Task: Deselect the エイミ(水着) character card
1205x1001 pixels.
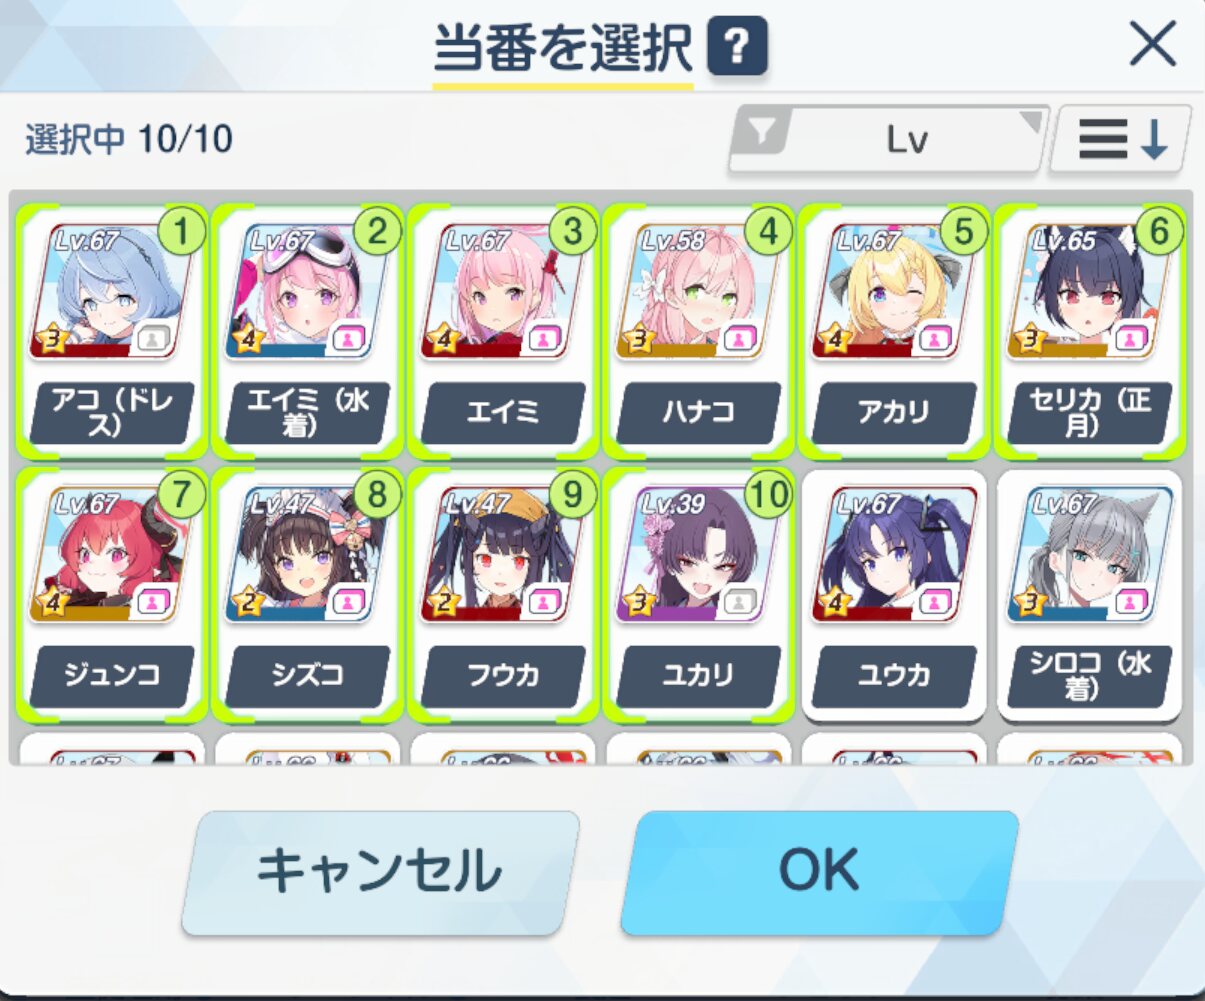Action: 308,331
